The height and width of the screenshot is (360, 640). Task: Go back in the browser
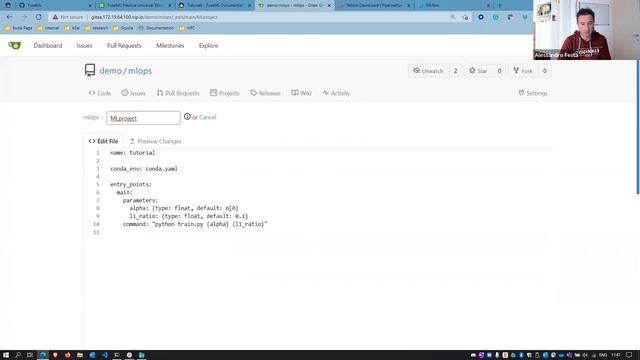9,17
